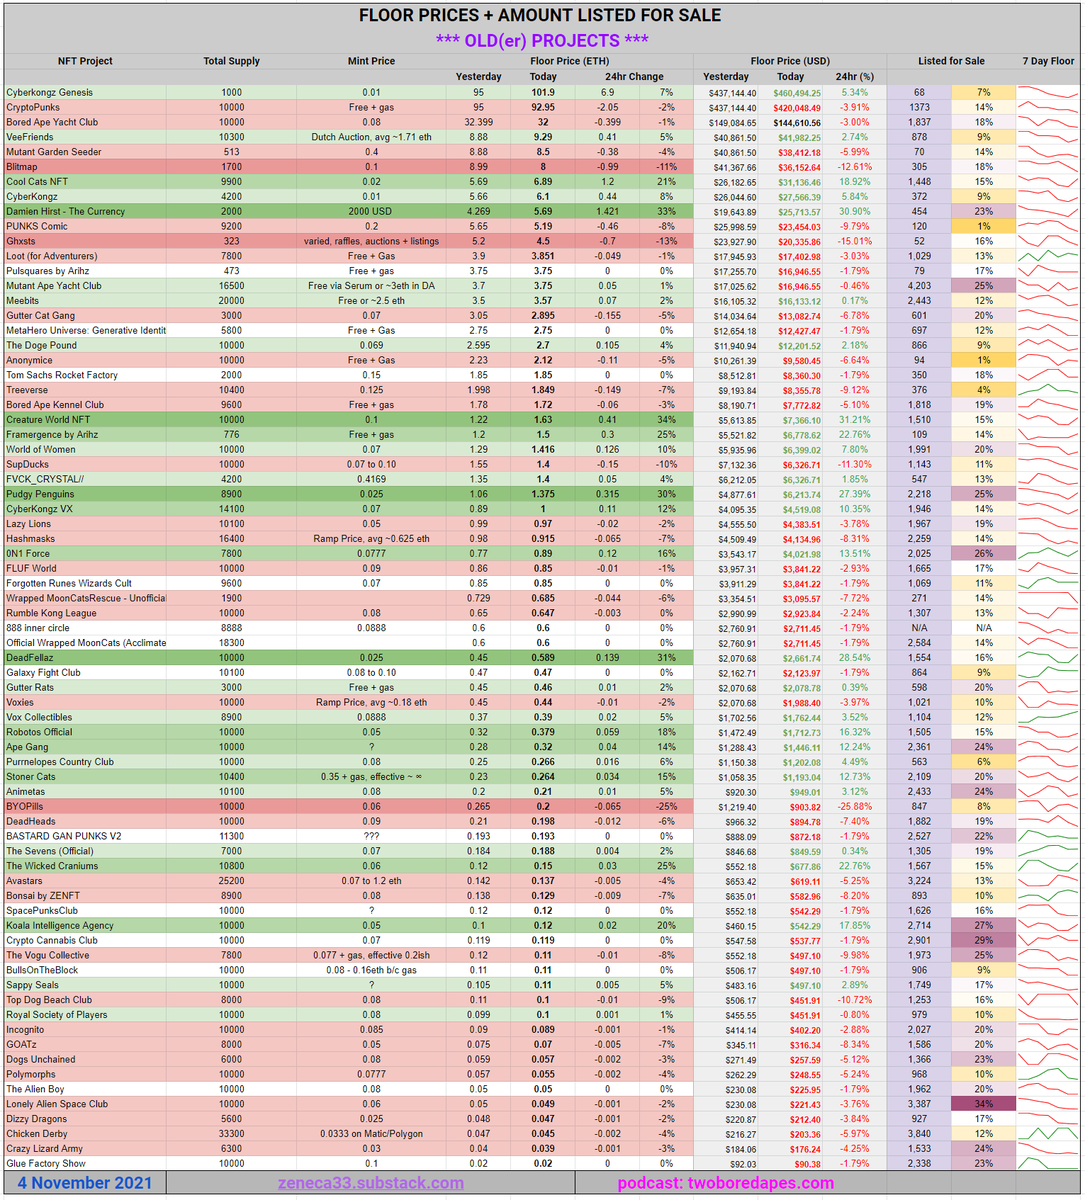Image resolution: width=1085 pixels, height=1200 pixels.
Task: Click the '*** OLD(er) PROJECTS ***' subtitle
Action: tap(542, 39)
